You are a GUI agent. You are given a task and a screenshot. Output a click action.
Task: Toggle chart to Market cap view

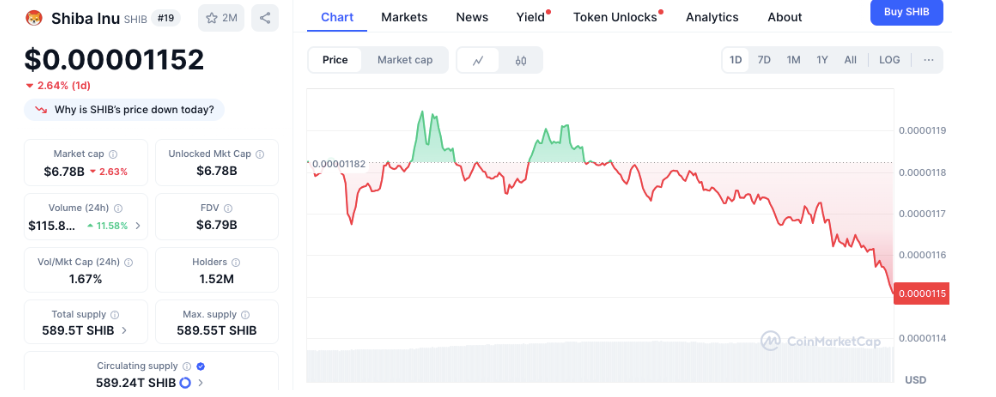tap(405, 60)
